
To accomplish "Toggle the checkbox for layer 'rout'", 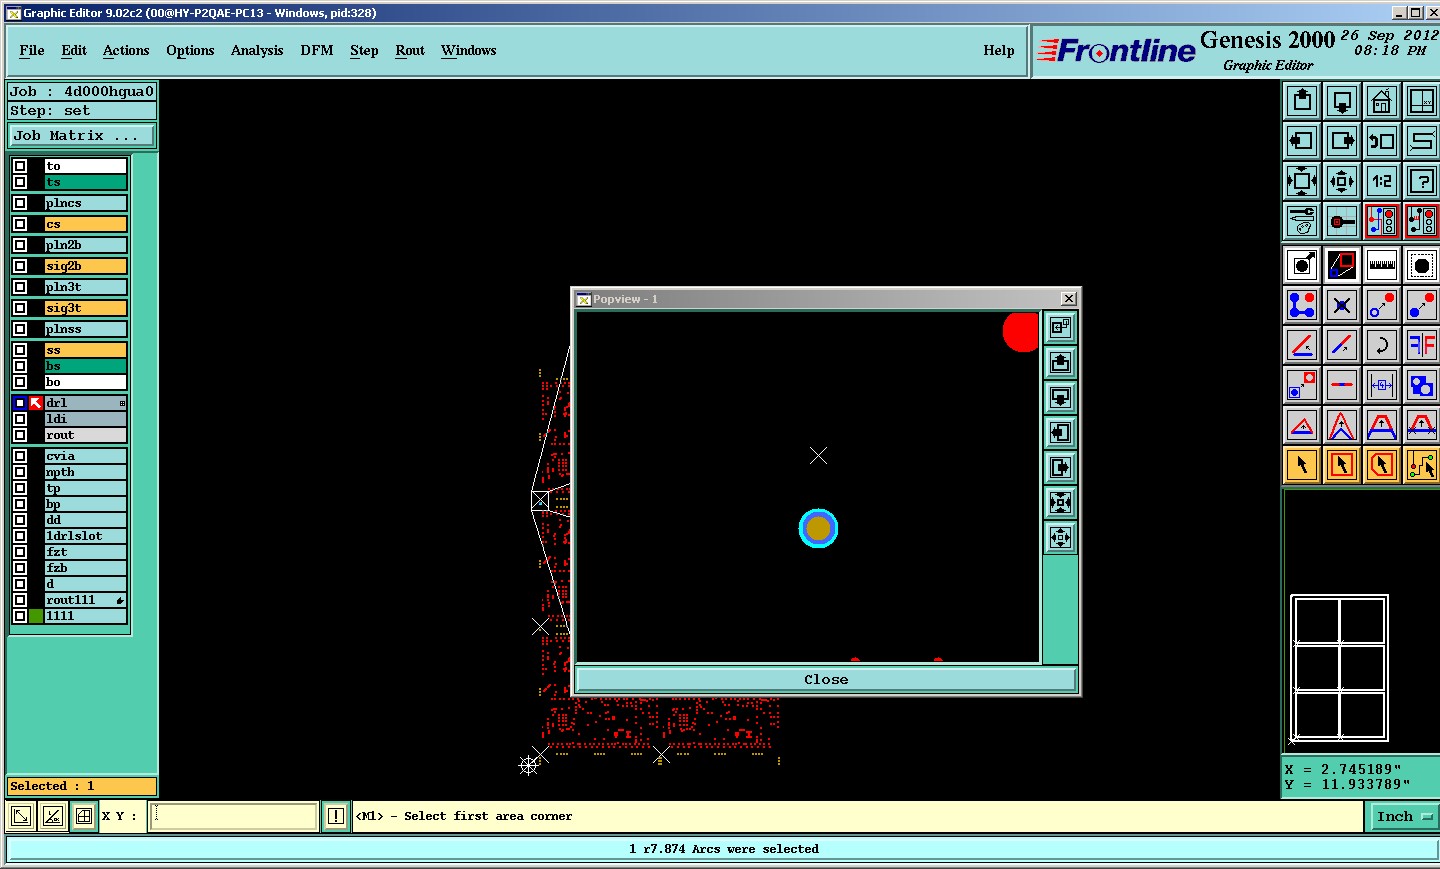I will [x=20, y=435].
